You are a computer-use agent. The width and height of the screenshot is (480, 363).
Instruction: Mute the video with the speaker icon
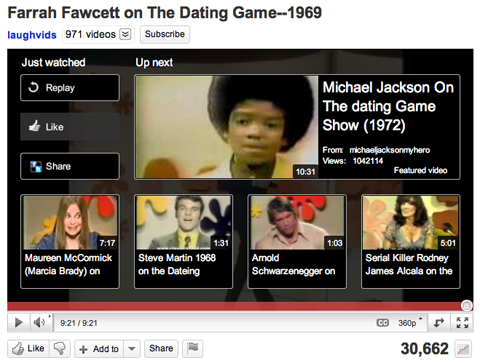[x=39, y=322]
